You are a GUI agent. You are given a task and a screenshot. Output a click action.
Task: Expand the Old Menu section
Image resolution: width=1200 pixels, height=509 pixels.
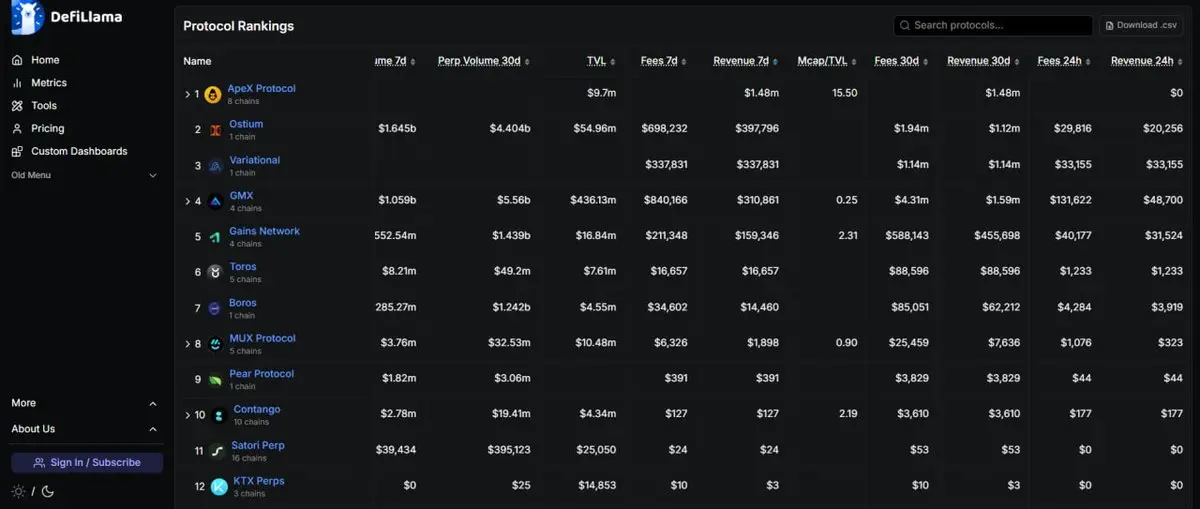(153, 176)
